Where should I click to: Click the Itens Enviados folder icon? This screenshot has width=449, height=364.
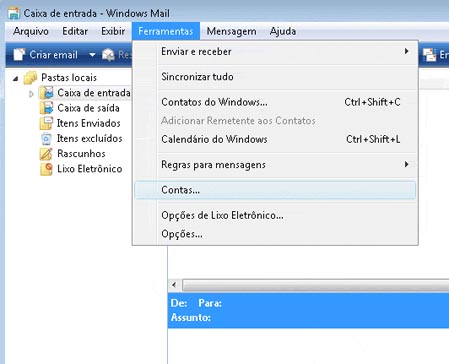(x=46, y=123)
